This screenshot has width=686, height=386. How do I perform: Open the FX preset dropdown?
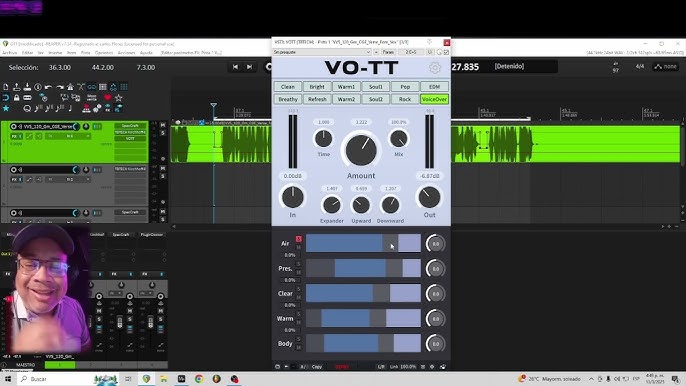pos(322,52)
